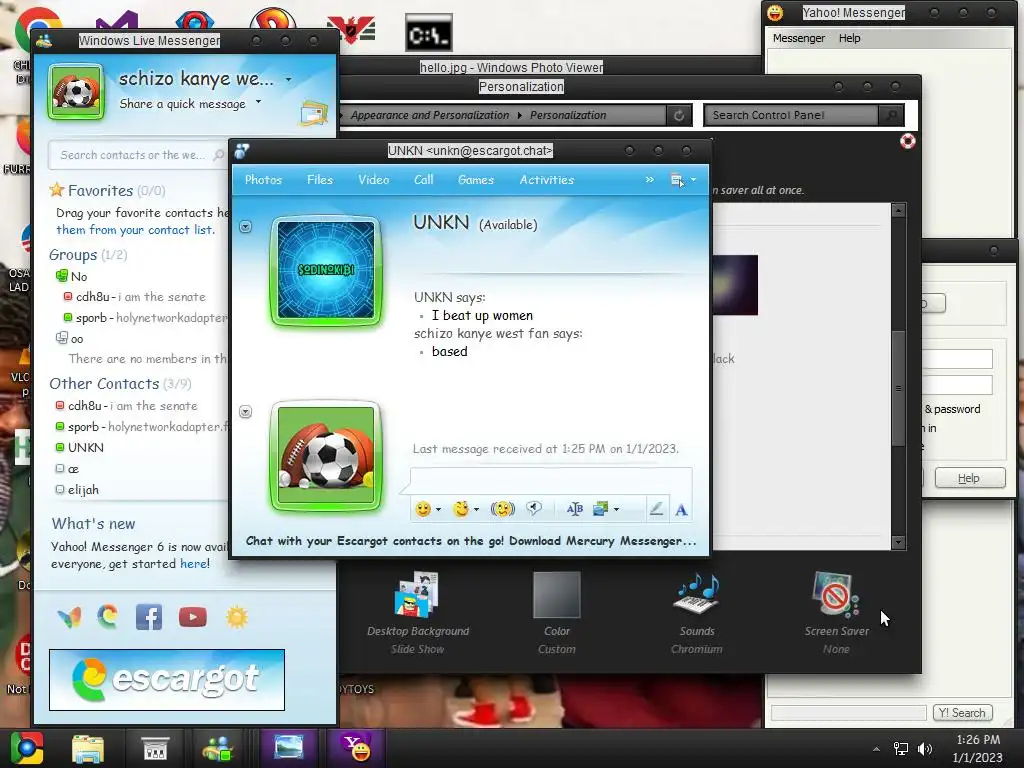Show hidden icons in system tray
Viewport: 1024px width, 768px height.
click(x=876, y=749)
